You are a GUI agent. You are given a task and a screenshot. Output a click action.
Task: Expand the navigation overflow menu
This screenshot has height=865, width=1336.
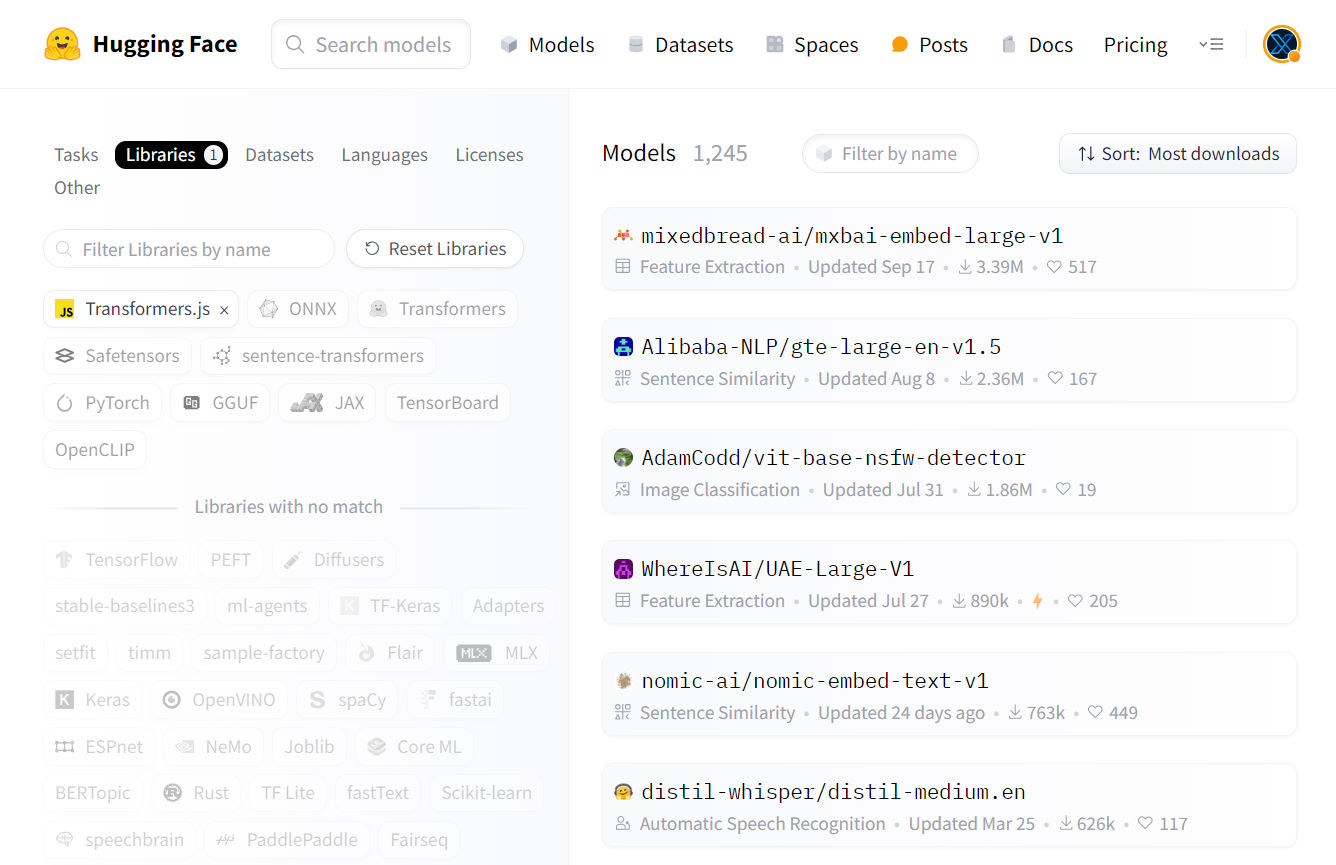pyautogui.click(x=1211, y=44)
